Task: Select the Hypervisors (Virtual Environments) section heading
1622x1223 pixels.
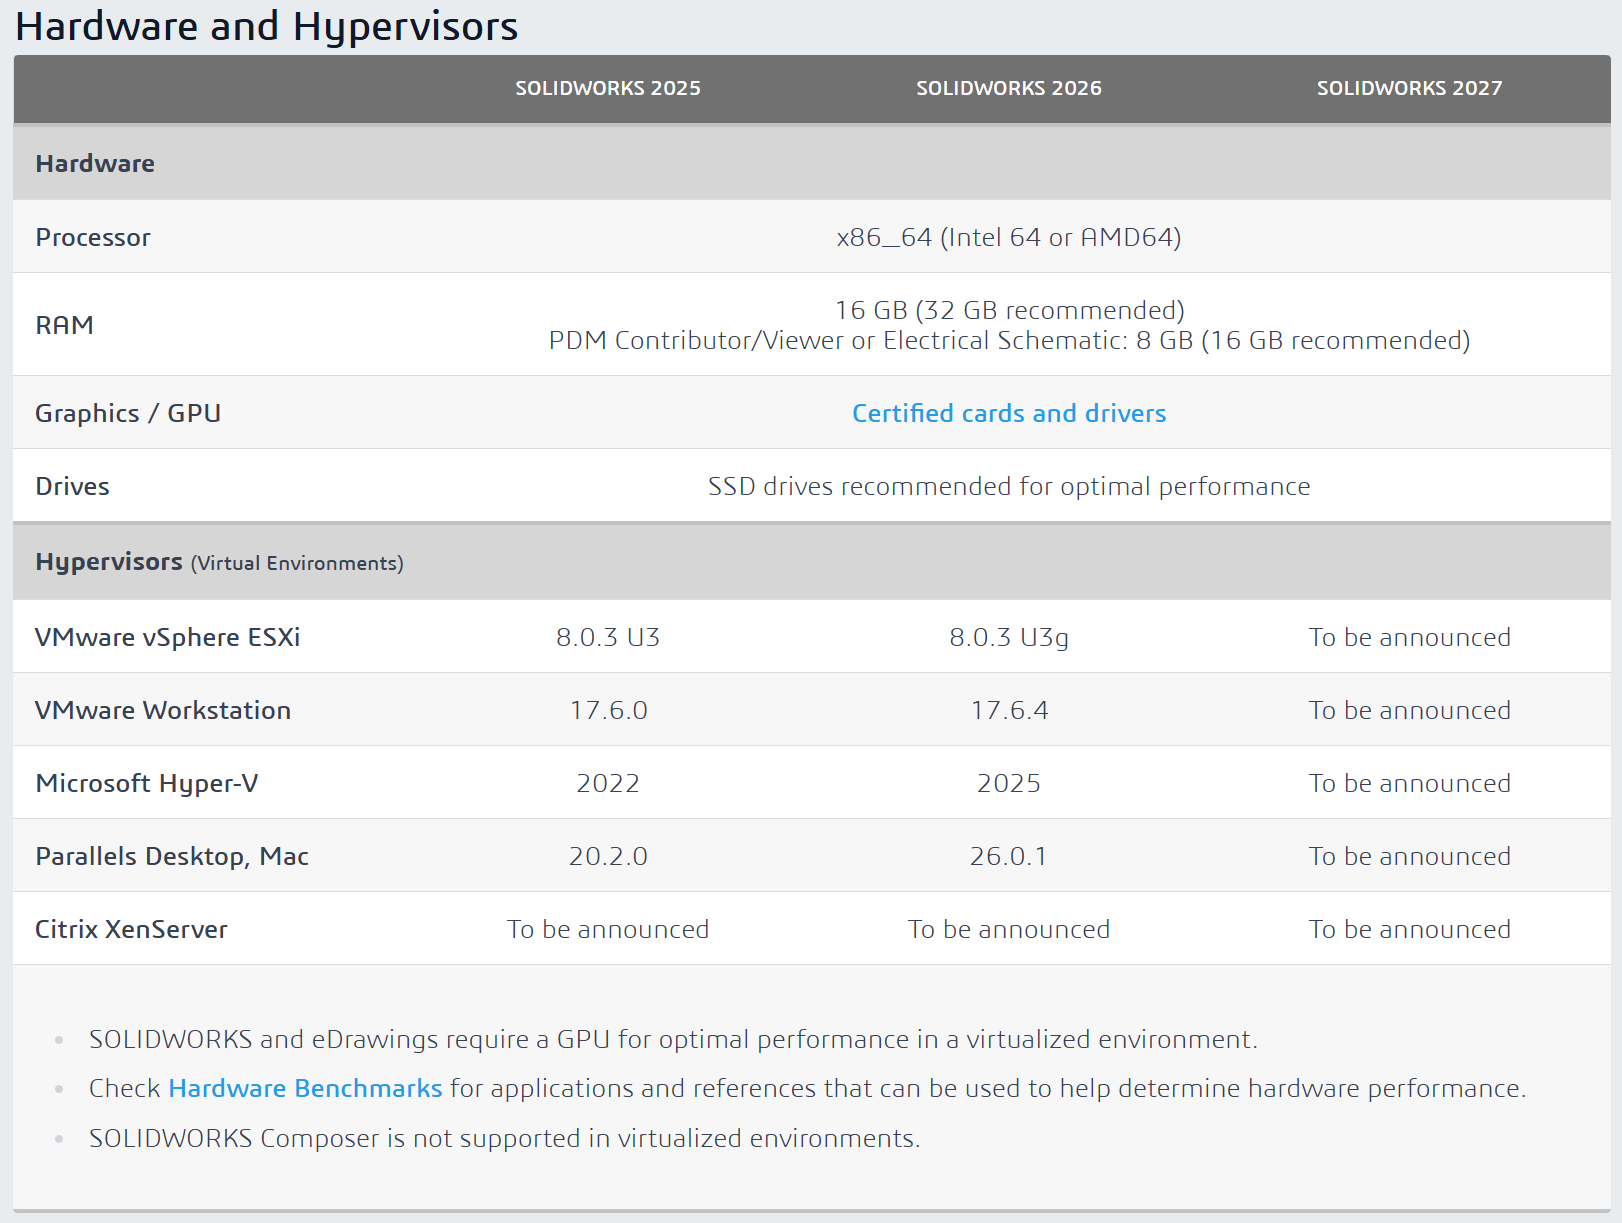Action: point(219,562)
